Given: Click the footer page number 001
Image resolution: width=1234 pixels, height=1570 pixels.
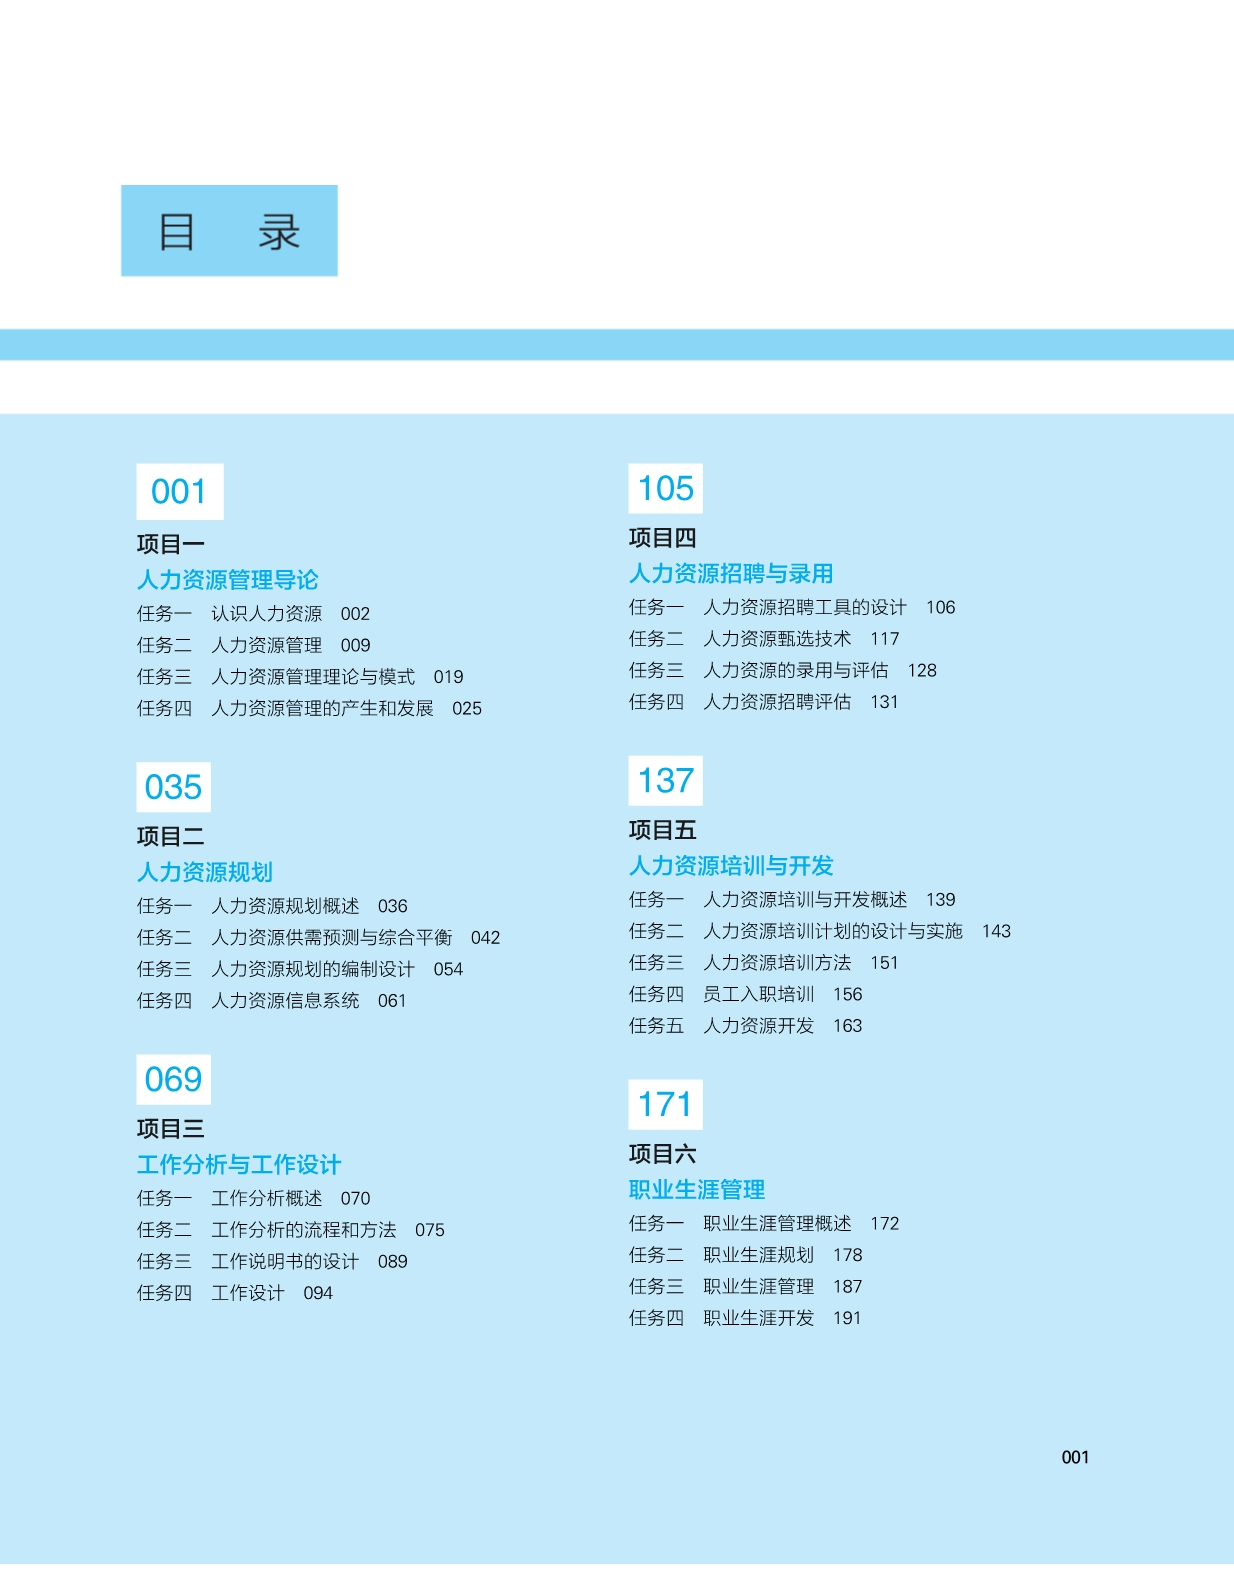Looking at the screenshot, I should coord(1075,1457).
